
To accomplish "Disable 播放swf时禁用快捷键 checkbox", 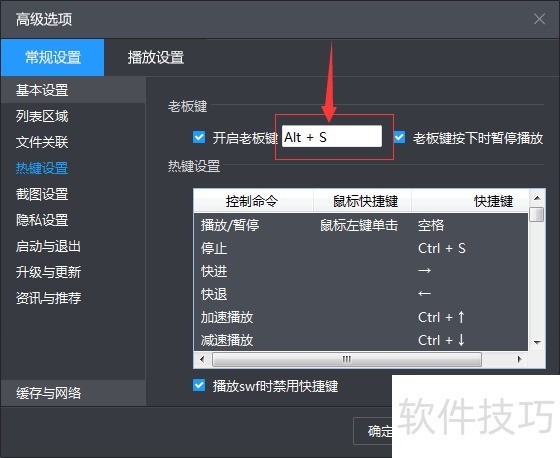I will [x=199, y=385].
